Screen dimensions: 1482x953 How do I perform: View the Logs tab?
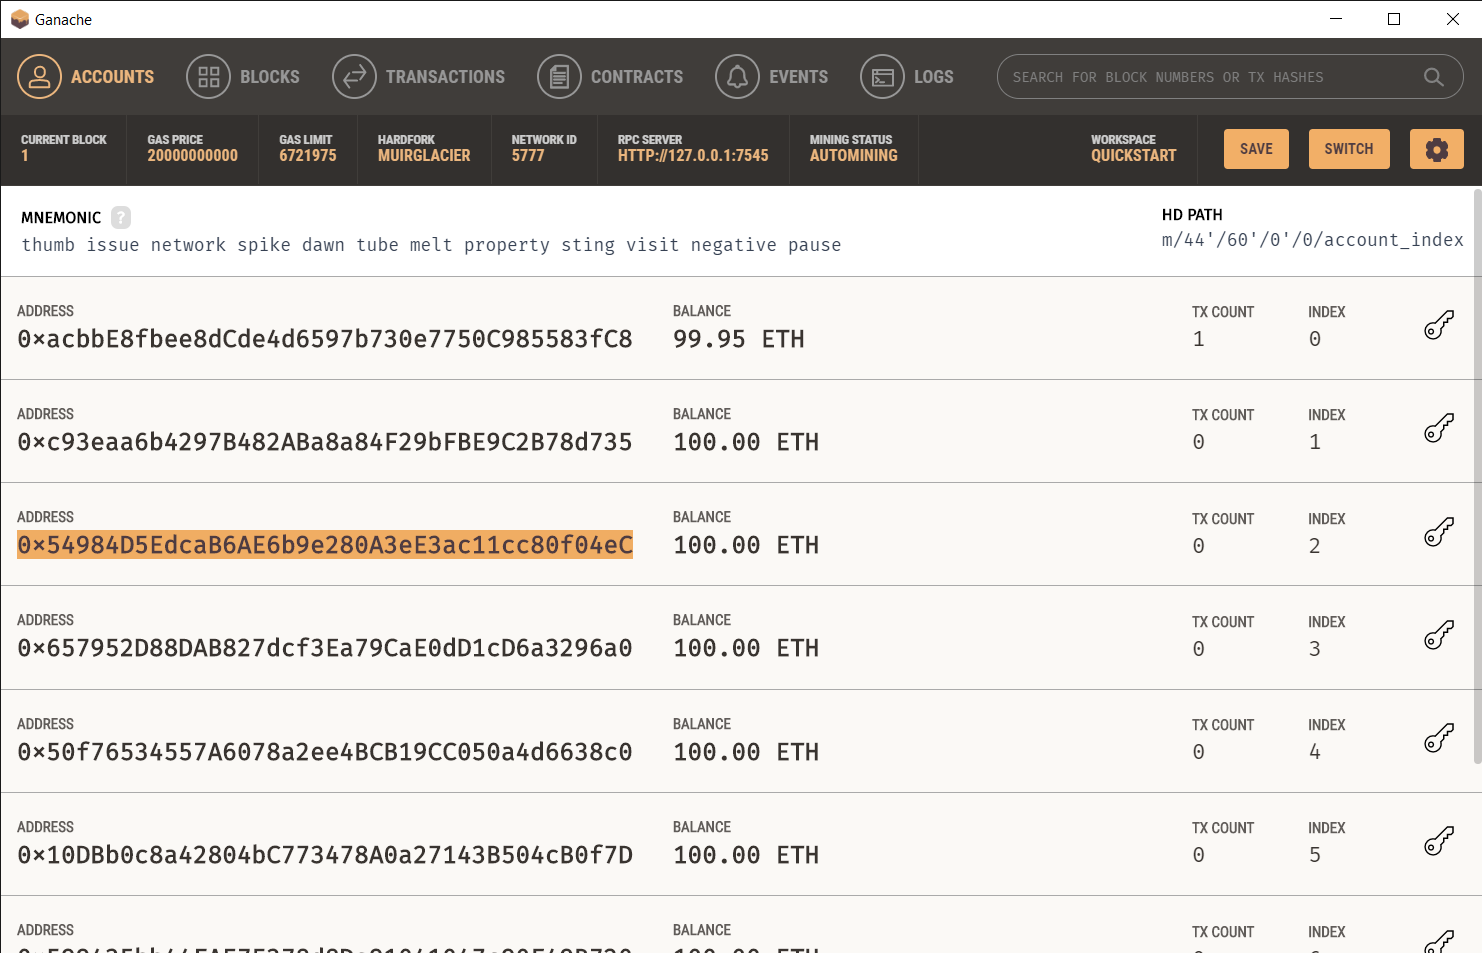[907, 77]
